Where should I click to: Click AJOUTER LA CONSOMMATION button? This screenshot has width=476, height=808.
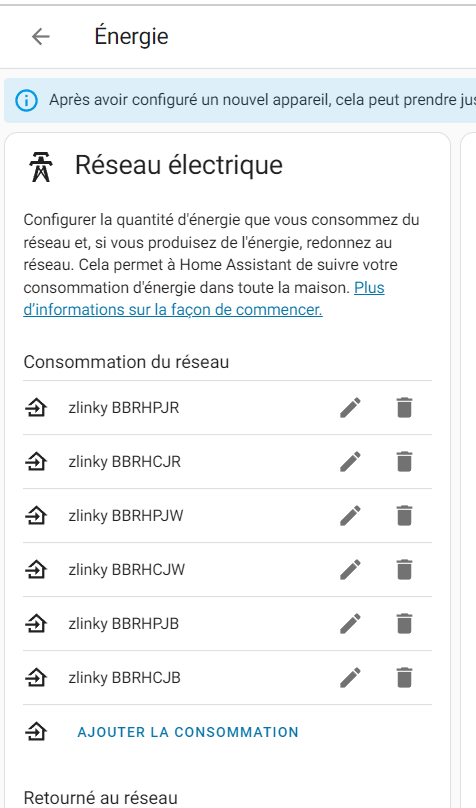(188, 732)
